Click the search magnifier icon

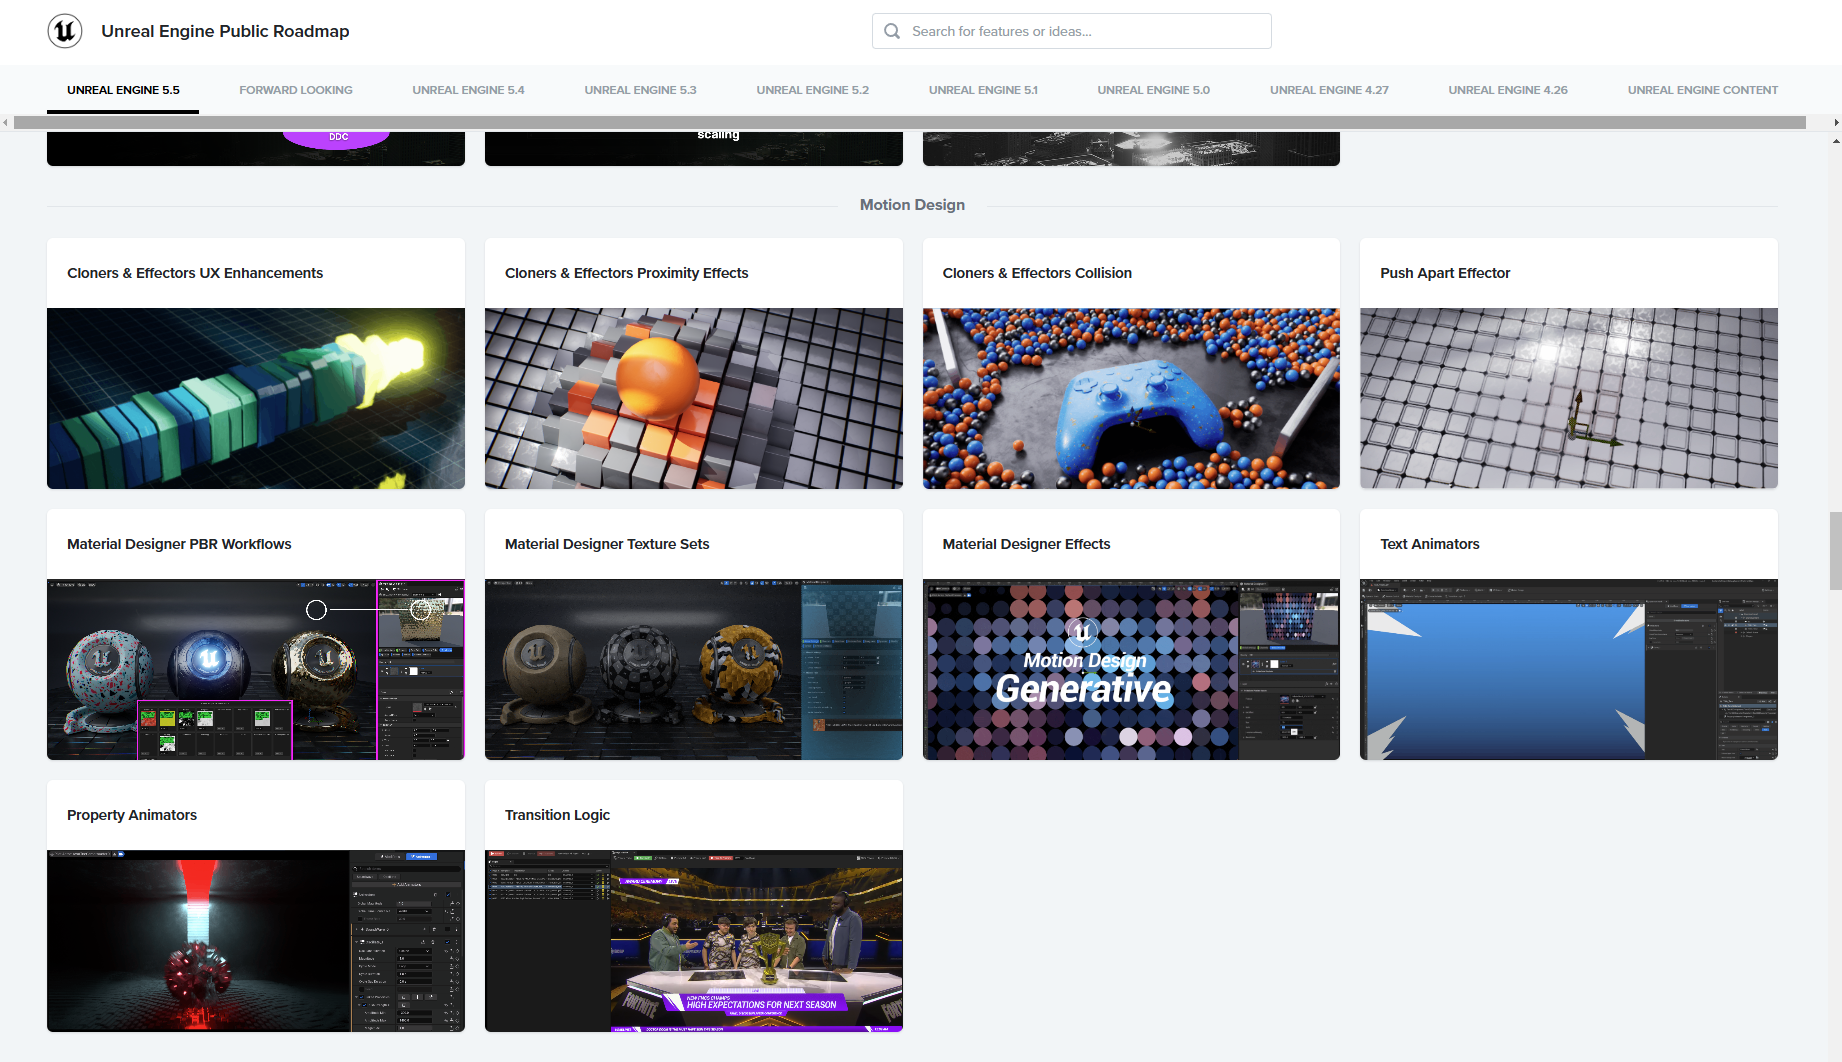[892, 31]
